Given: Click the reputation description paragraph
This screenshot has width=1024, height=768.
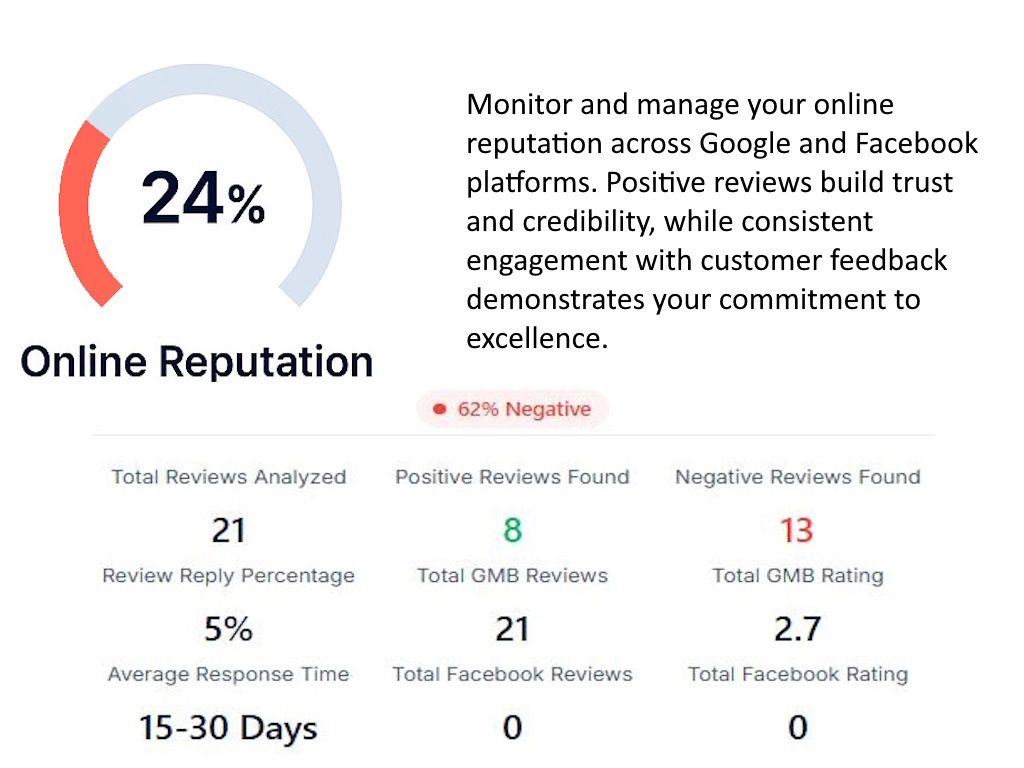Looking at the screenshot, I should click(722, 221).
